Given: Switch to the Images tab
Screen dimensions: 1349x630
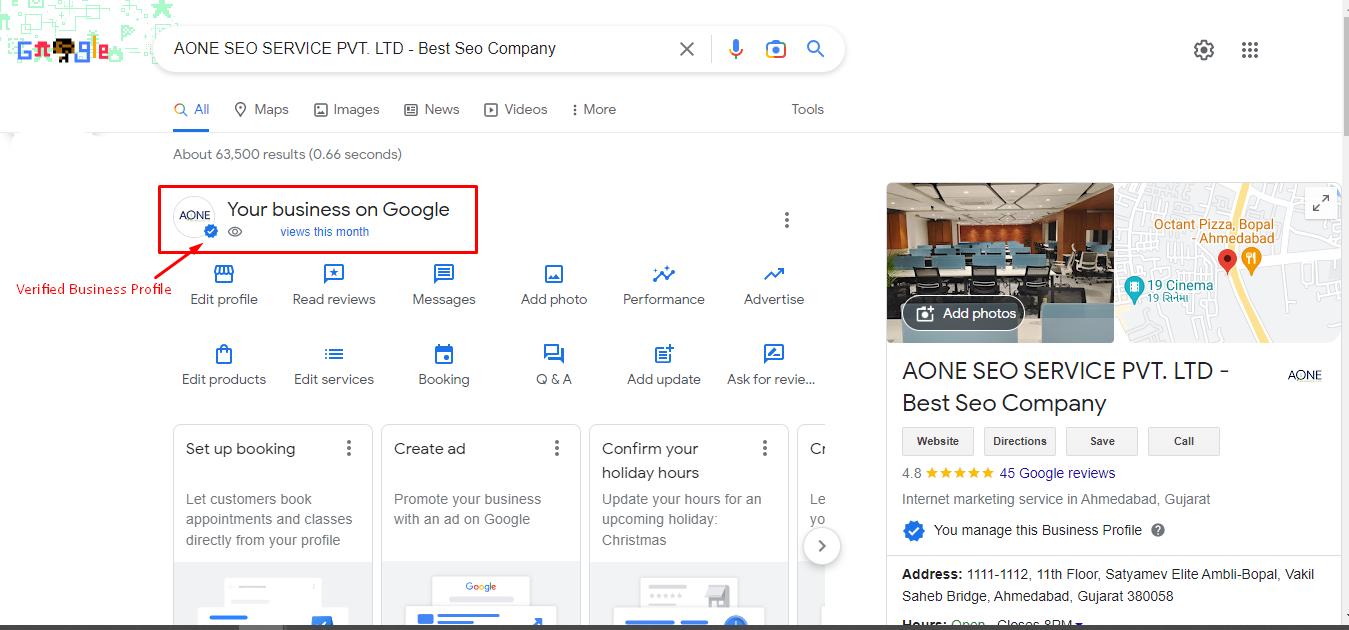Looking at the screenshot, I should point(346,110).
